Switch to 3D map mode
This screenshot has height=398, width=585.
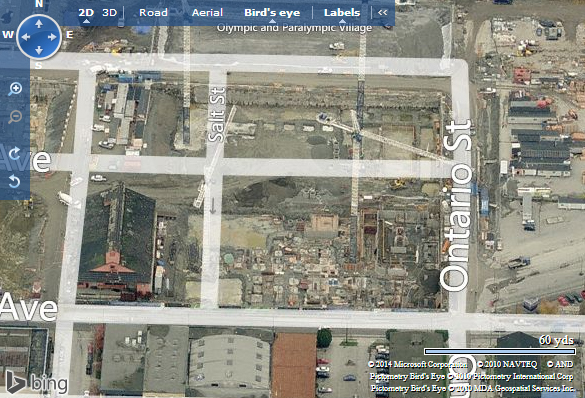click(x=110, y=13)
